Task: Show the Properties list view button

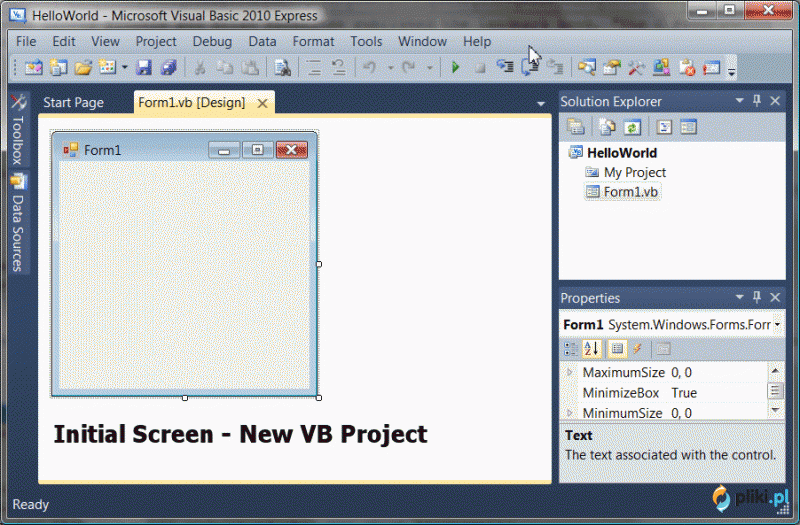Action: (617, 349)
